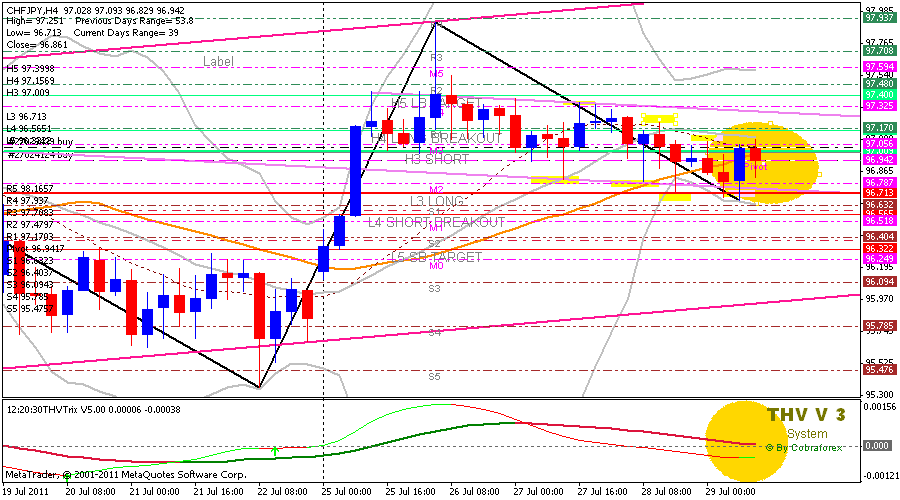900x500 pixels.
Task: Click the "By Cobraforex" text
Action: (810, 447)
